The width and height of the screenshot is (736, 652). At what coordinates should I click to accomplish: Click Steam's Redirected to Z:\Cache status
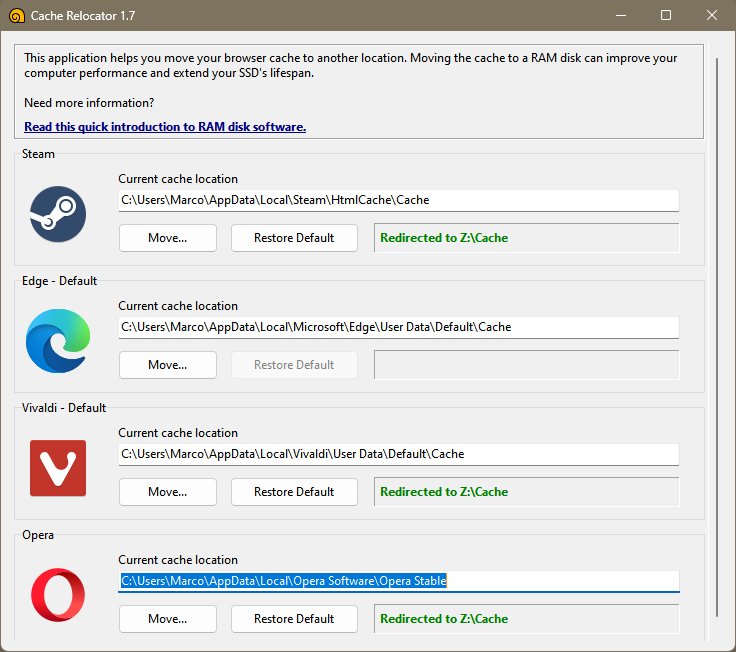[x=527, y=238]
